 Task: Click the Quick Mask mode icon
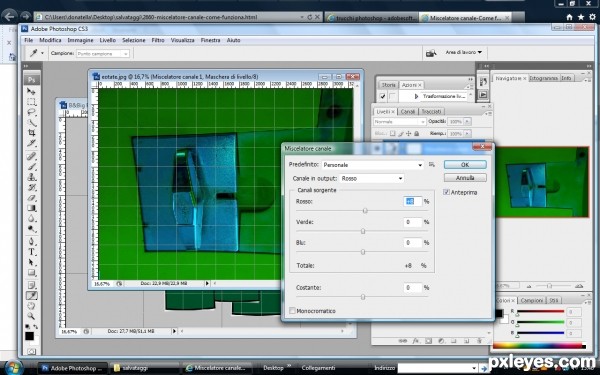(x=31, y=351)
